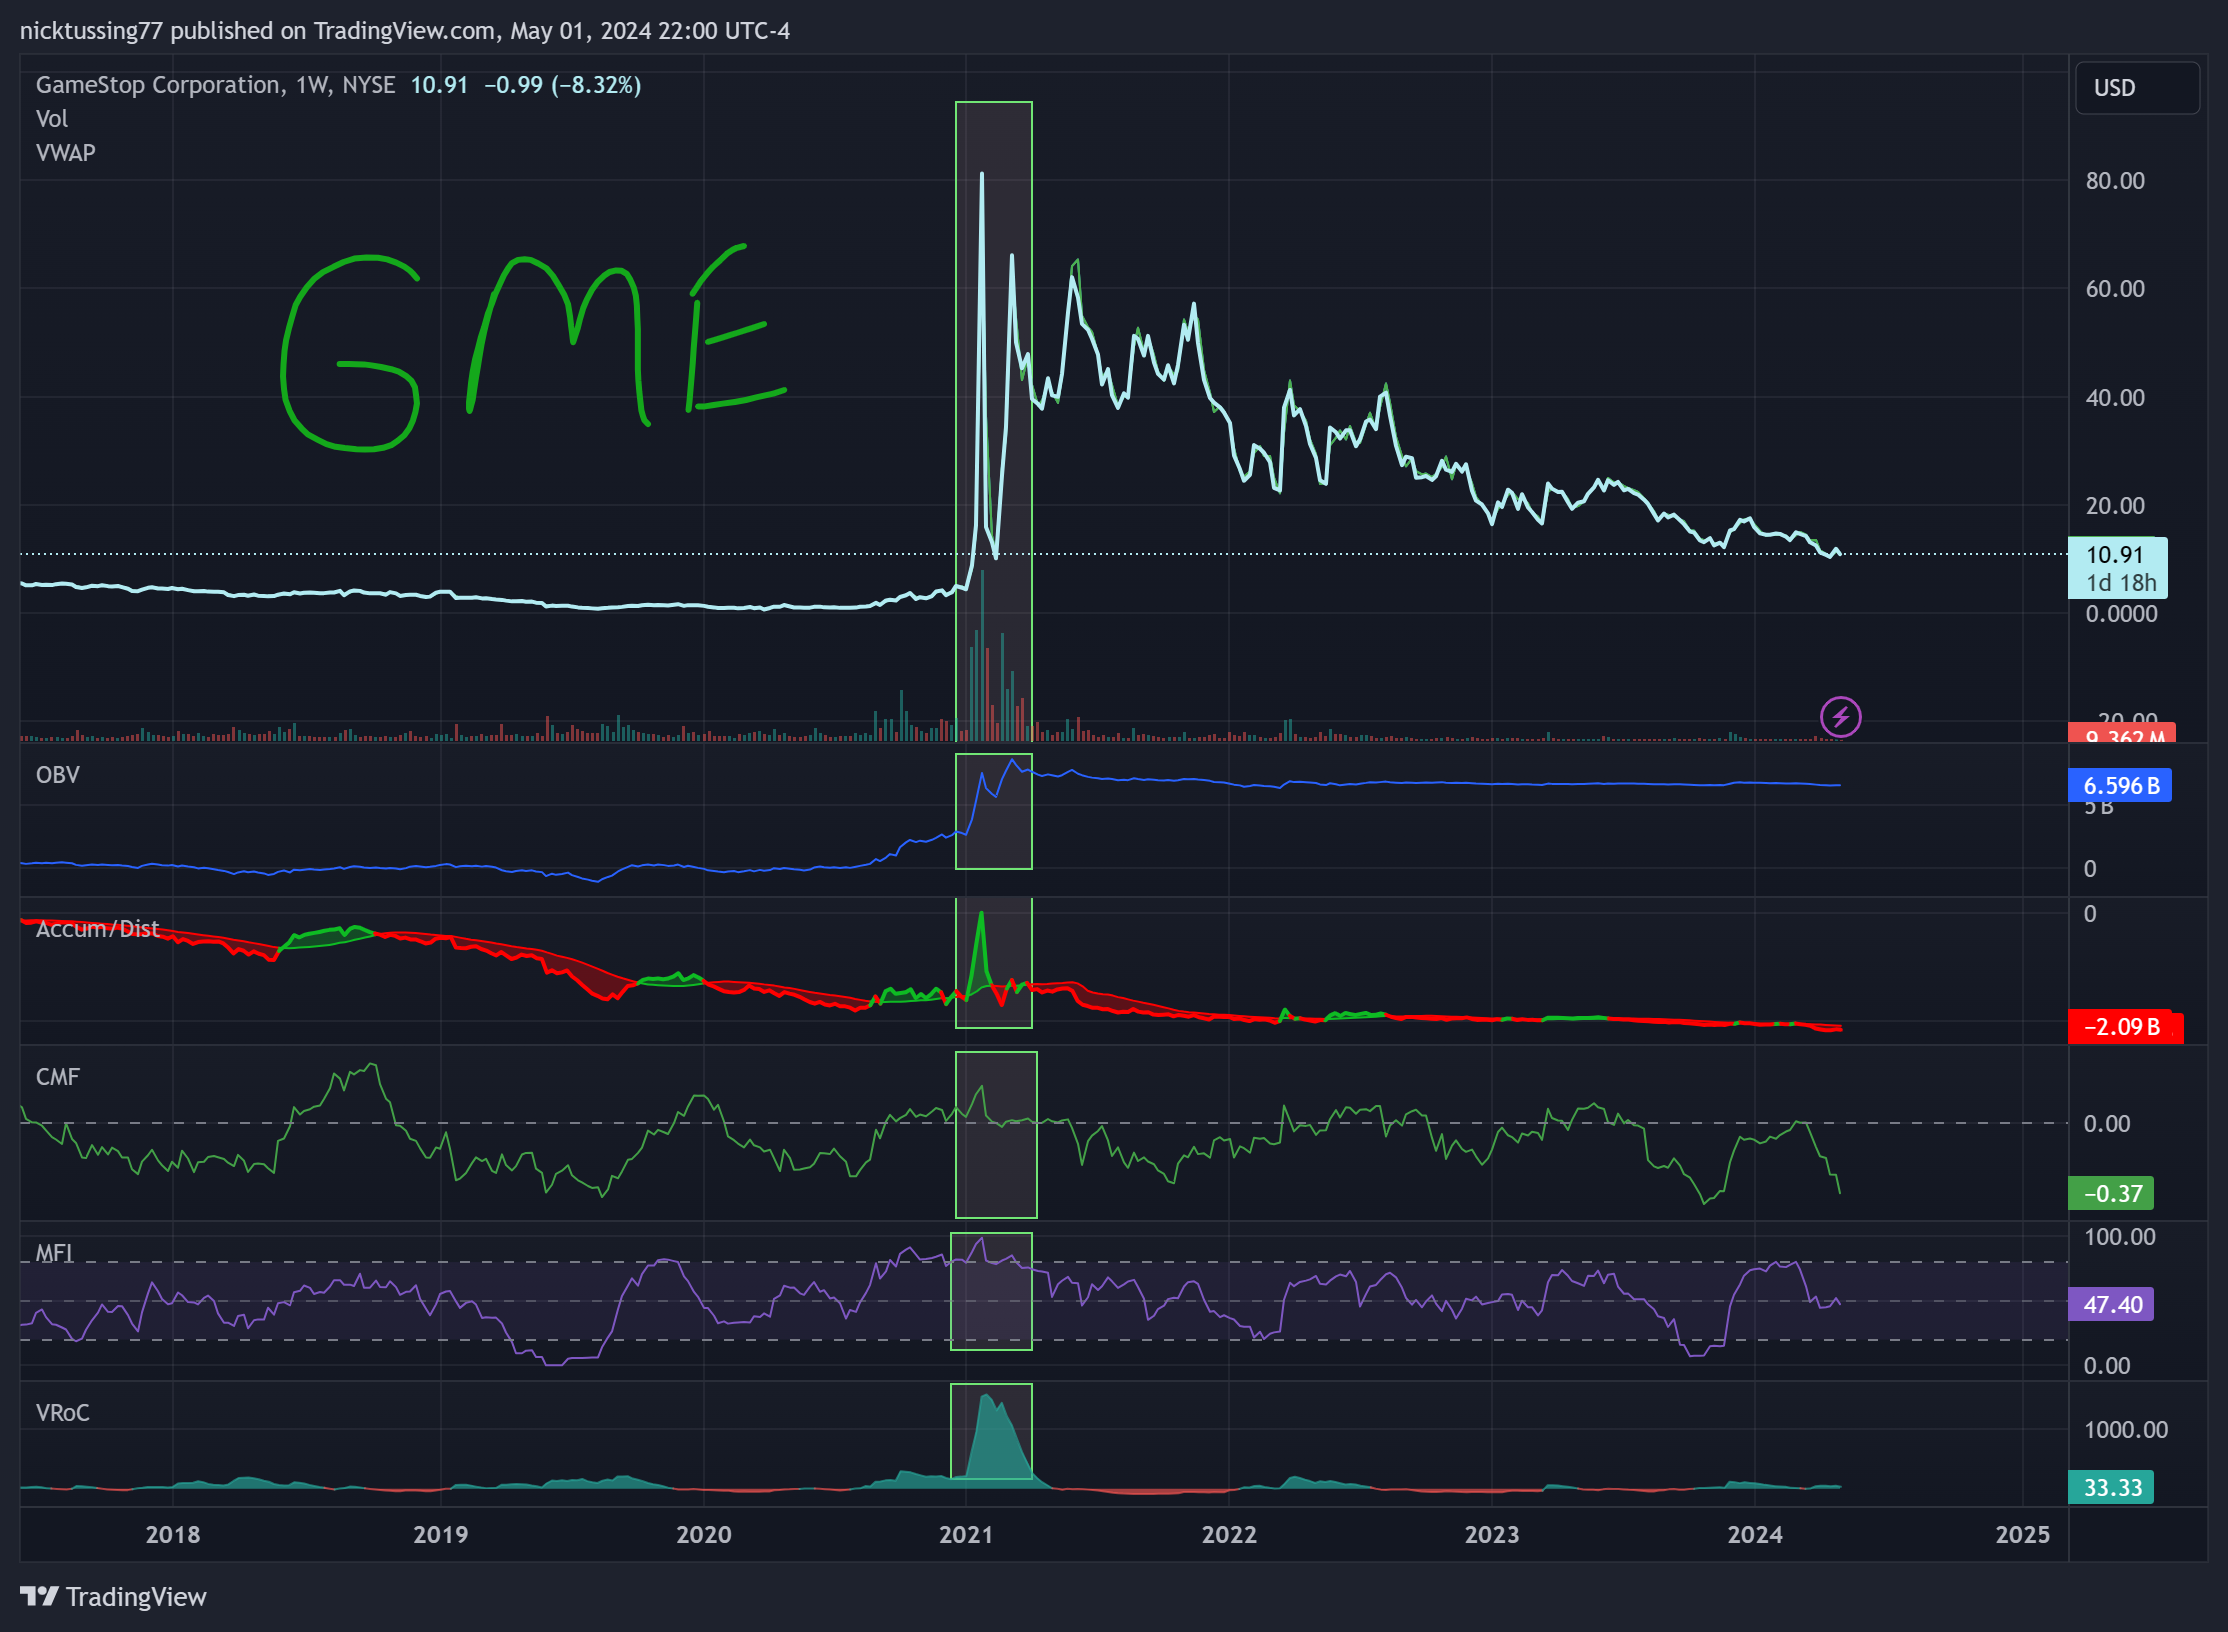Click the 2020 label on time axis
This screenshot has height=1632, width=2228.
704,1535
